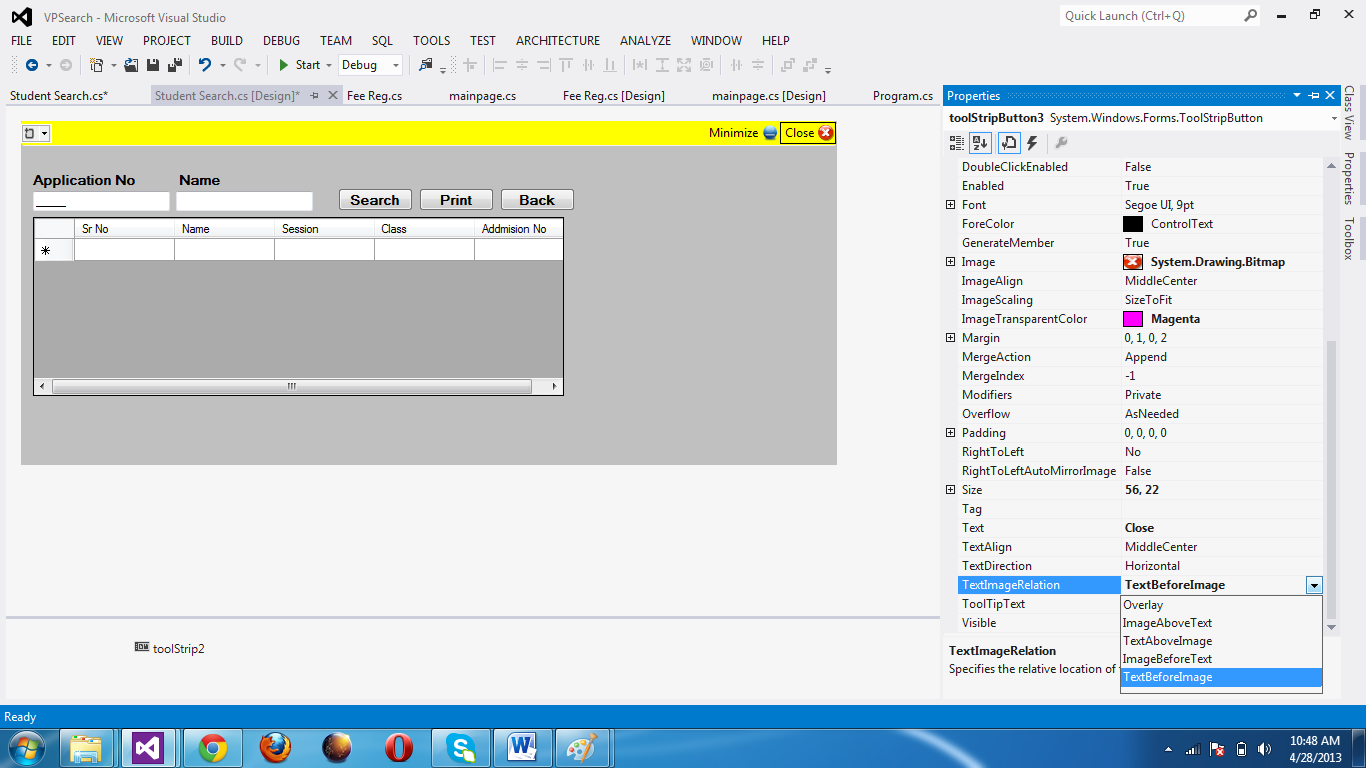Image resolution: width=1366 pixels, height=768 pixels.
Task: Click the New Project toolbar icon
Action: tap(95, 63)
